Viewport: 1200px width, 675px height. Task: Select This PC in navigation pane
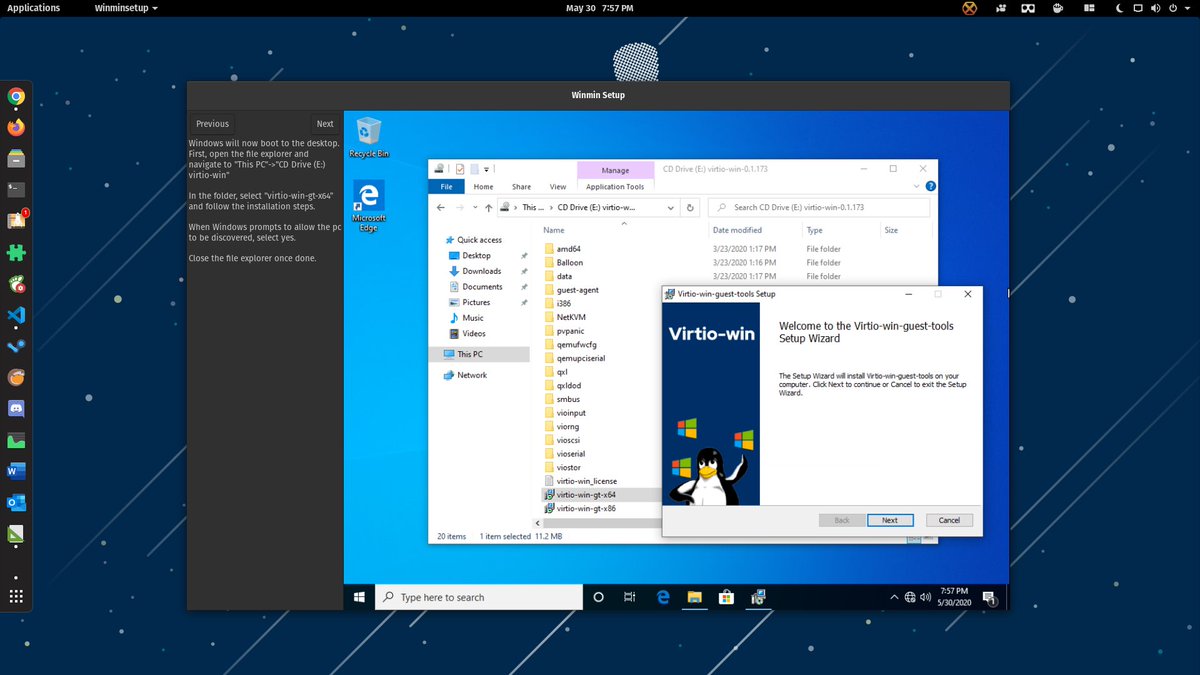[x=479, y=354]
